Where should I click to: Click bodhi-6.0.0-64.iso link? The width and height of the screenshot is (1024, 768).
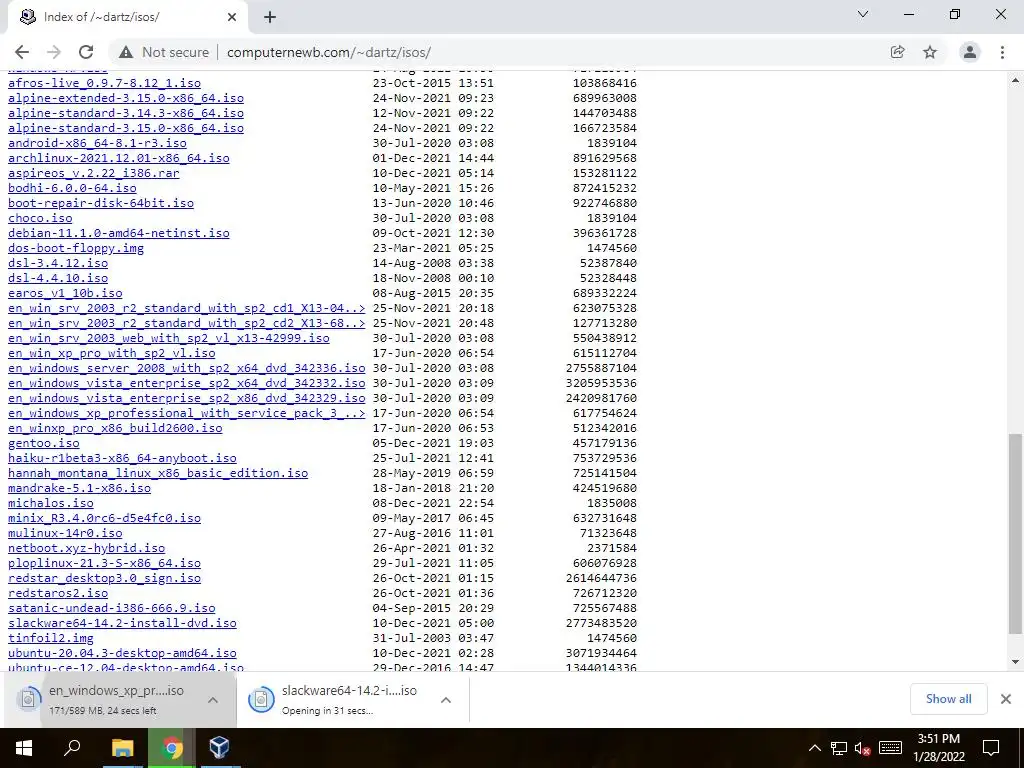click(x=72, y=188)
